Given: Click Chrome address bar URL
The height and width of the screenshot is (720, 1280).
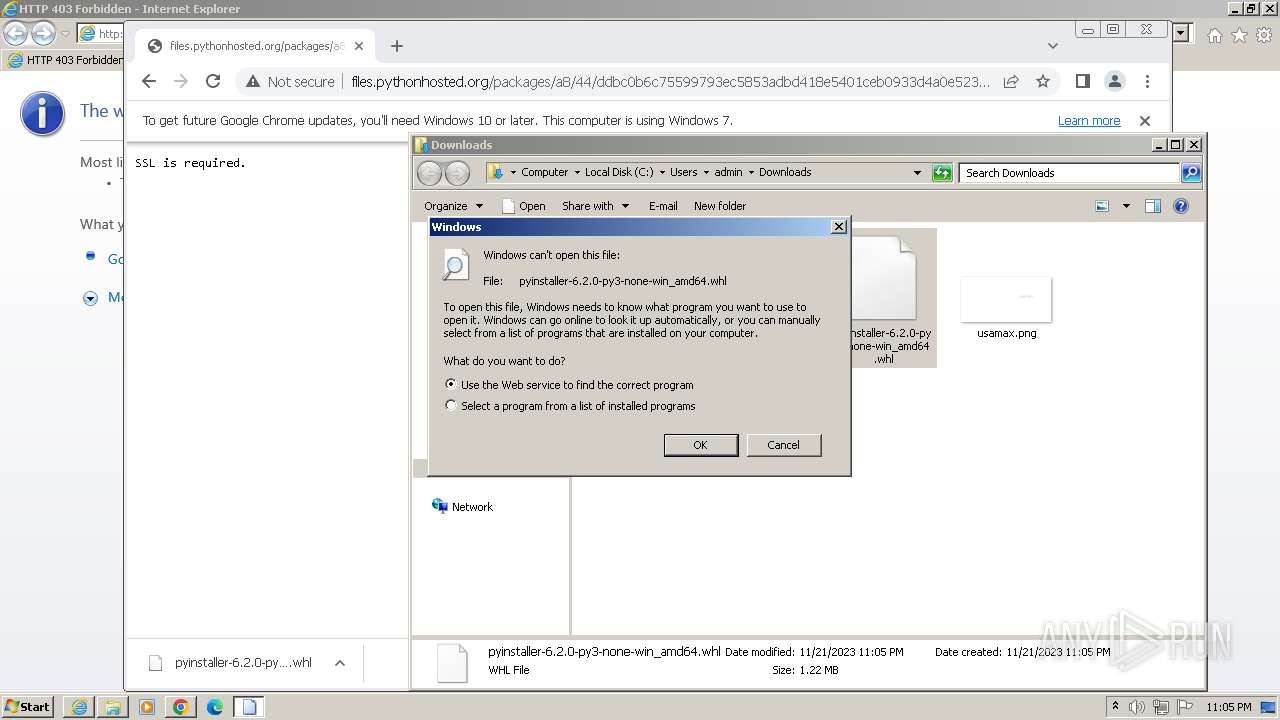Looking at the screenshot, I should 670,82.
